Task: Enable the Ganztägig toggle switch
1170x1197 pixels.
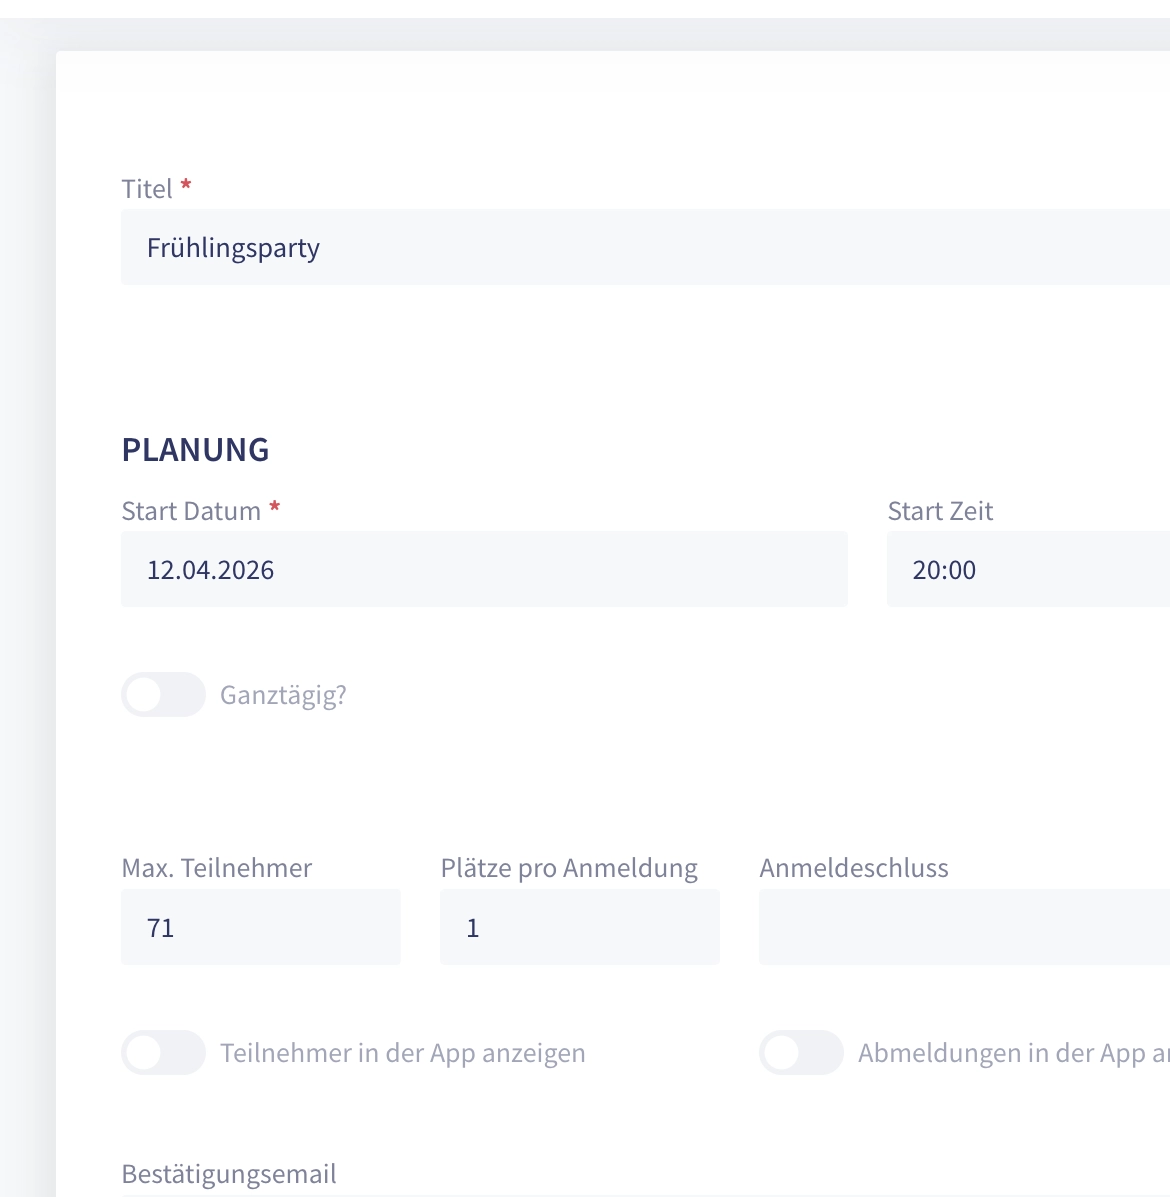Action: click(x=163, y=695)
